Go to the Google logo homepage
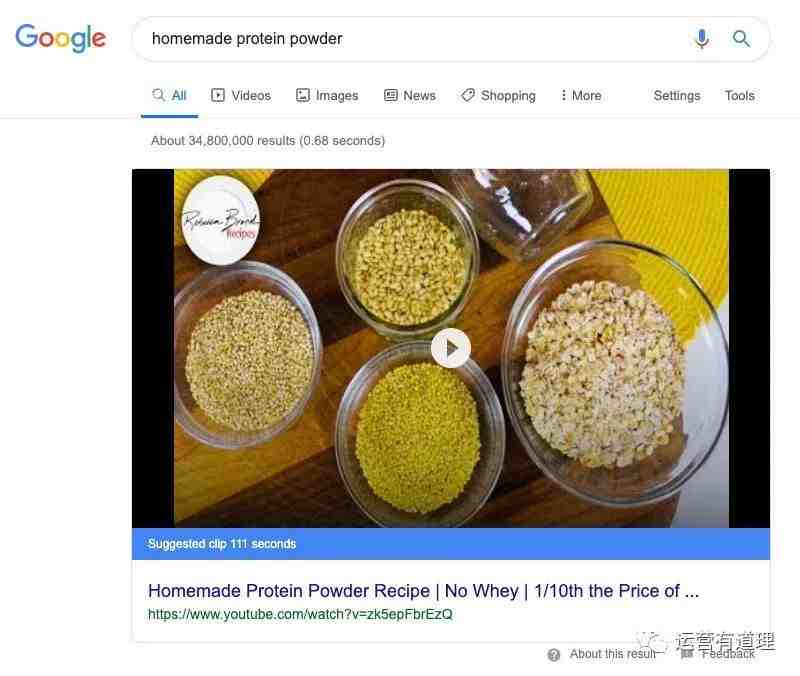 pos(61,38)
